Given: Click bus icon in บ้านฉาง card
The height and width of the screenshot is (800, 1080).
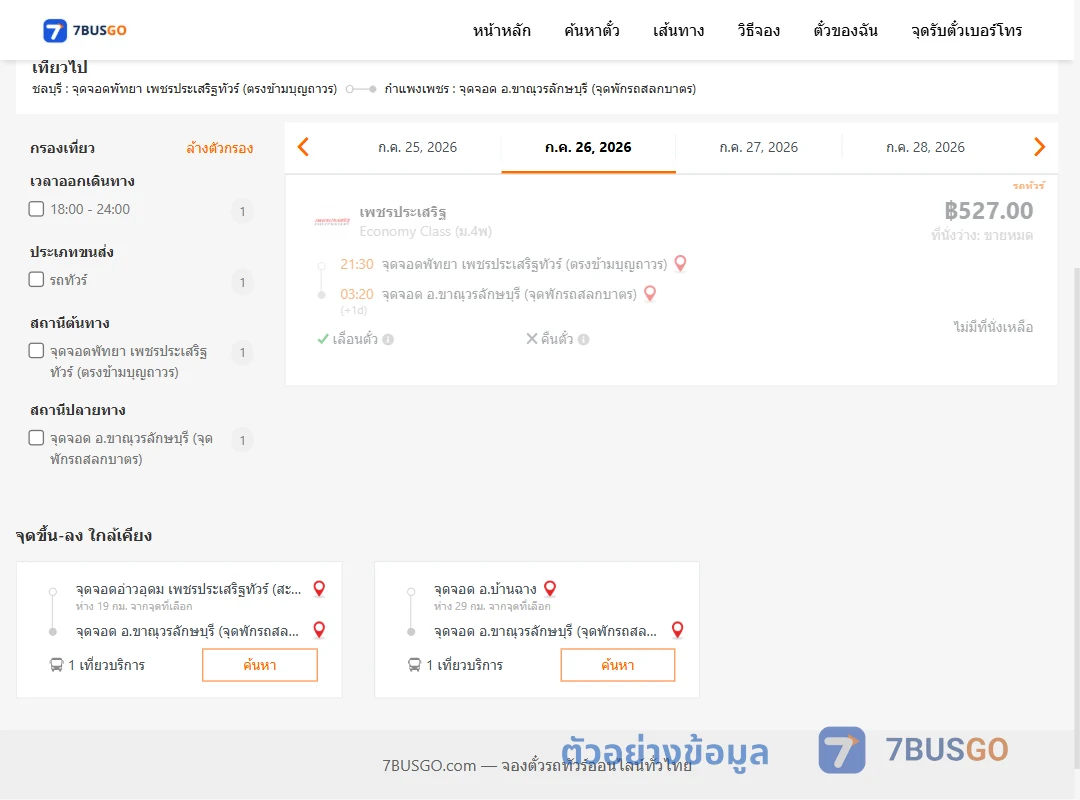Looking at the screenshot, I should coord(414,665).
